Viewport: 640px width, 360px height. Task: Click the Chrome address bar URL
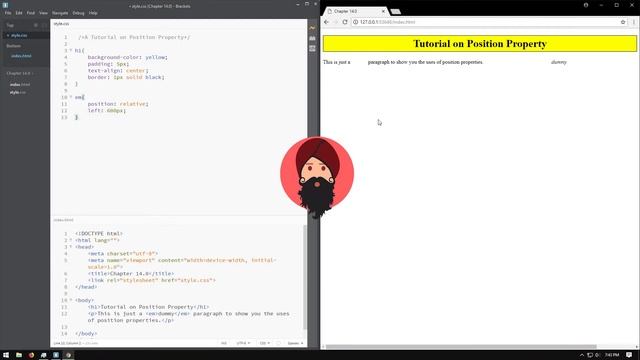pos(387,22)
